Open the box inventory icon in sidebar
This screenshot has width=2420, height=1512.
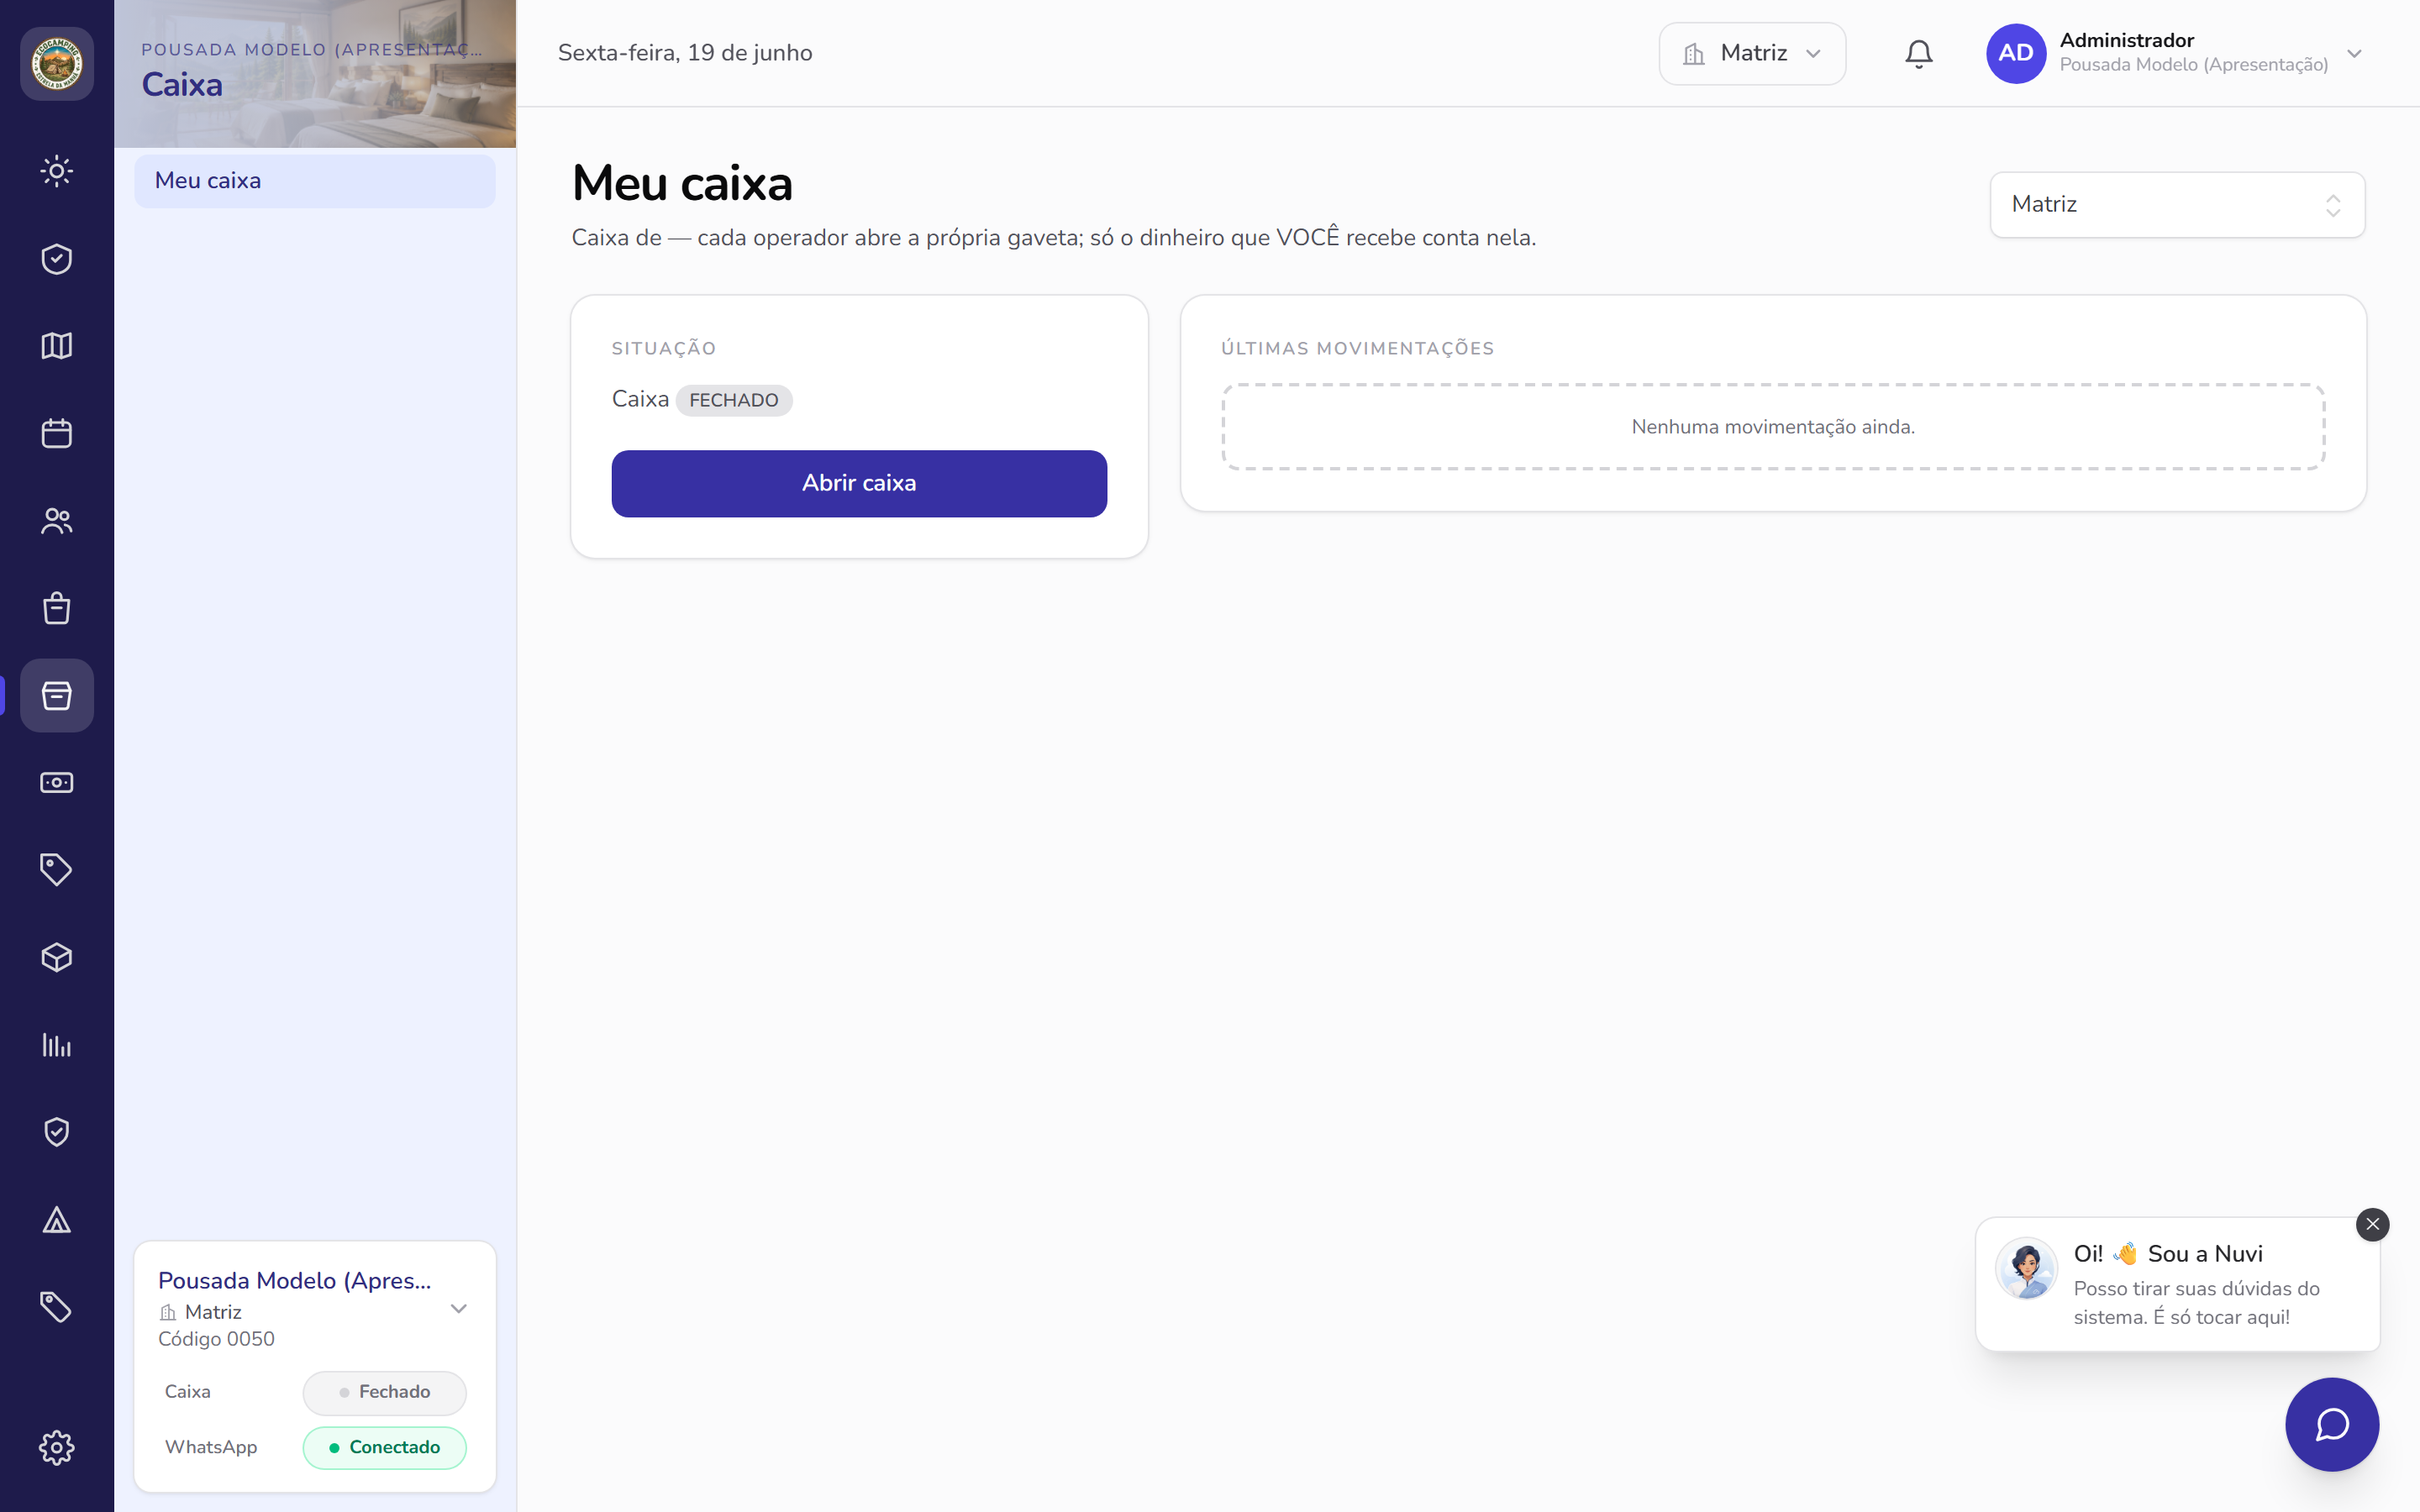57,957
